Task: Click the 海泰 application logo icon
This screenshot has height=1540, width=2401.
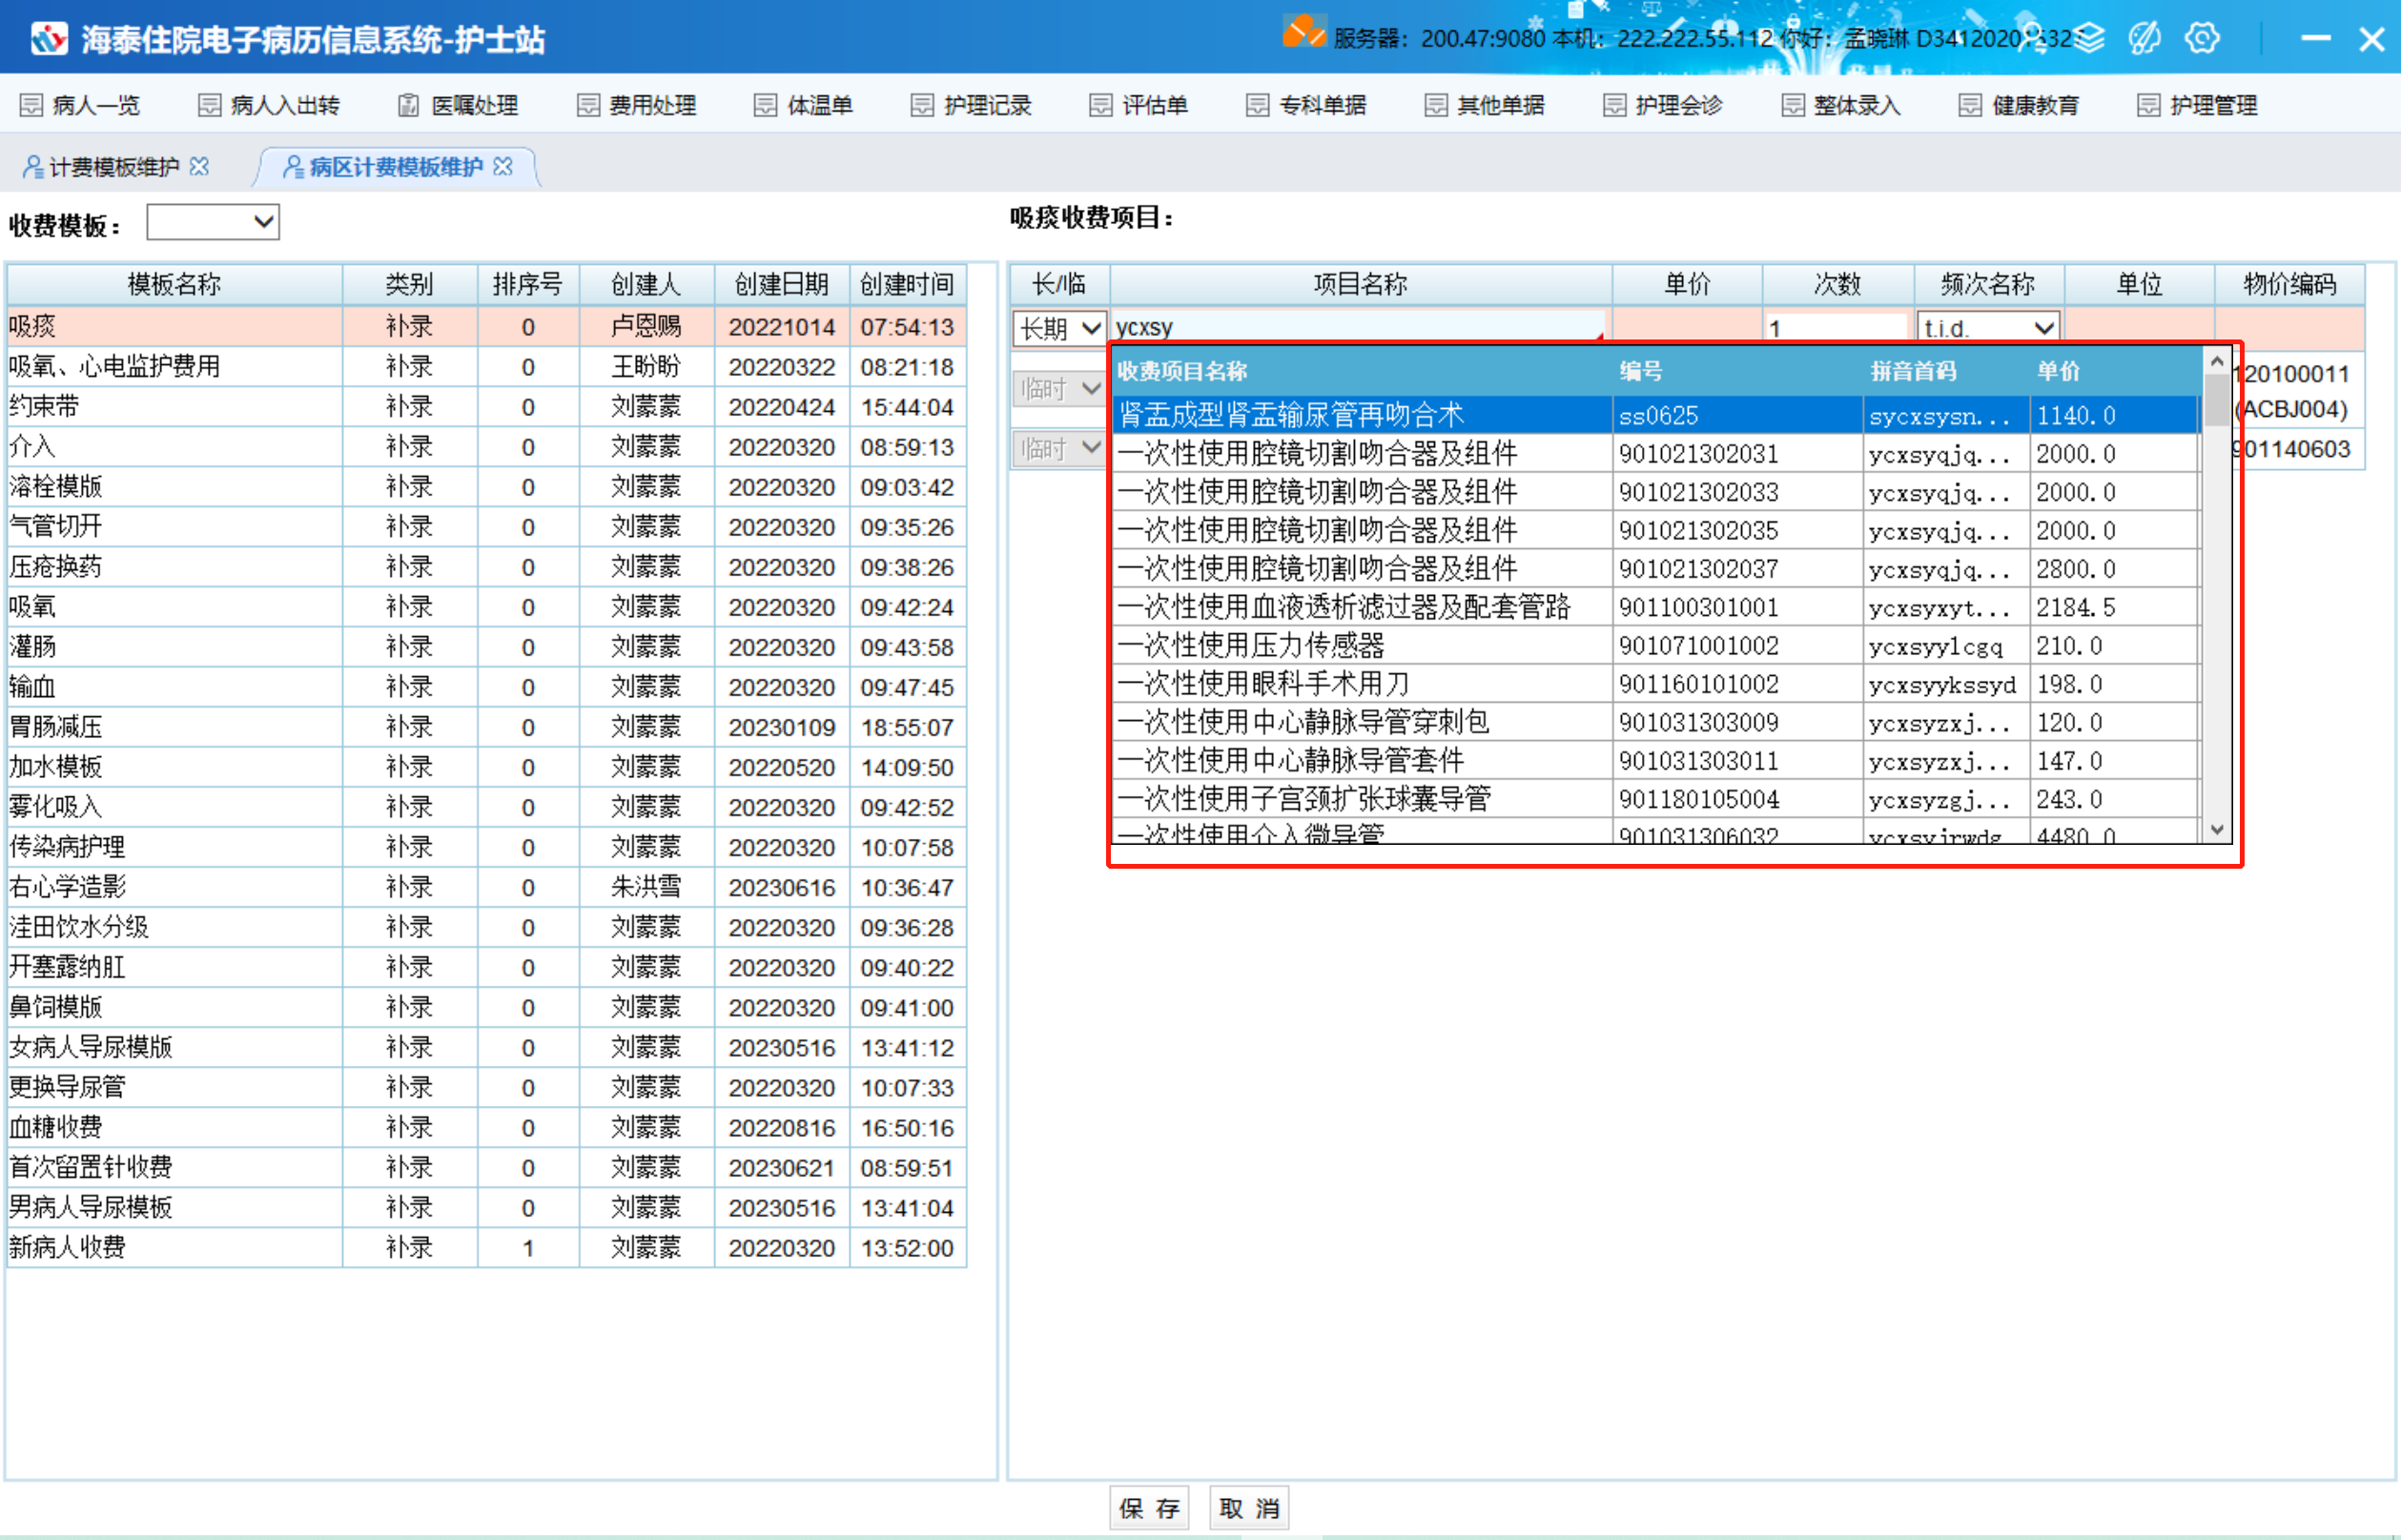Action: pos(48,39)
